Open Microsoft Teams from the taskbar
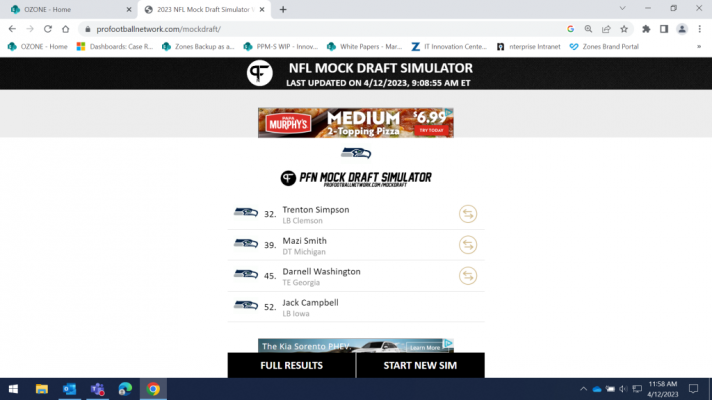 [97, 389]
